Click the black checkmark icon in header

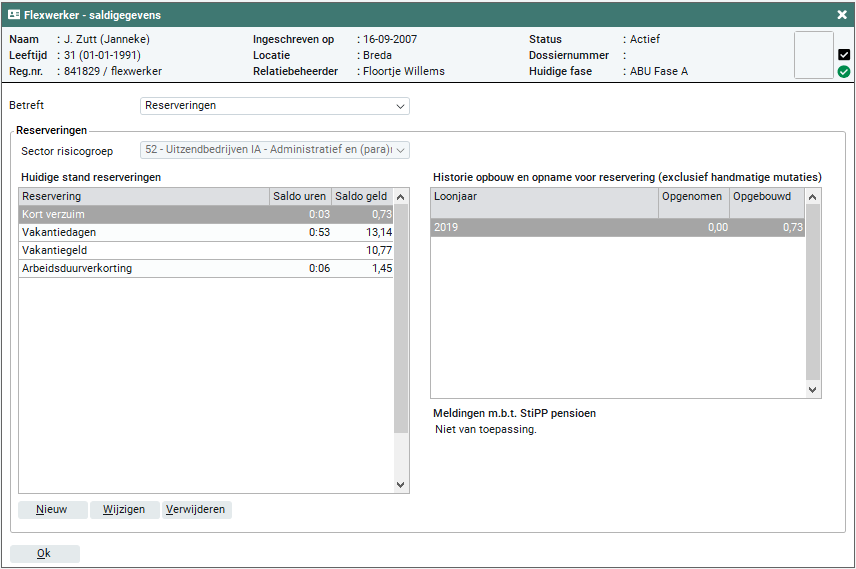[844, 55]
